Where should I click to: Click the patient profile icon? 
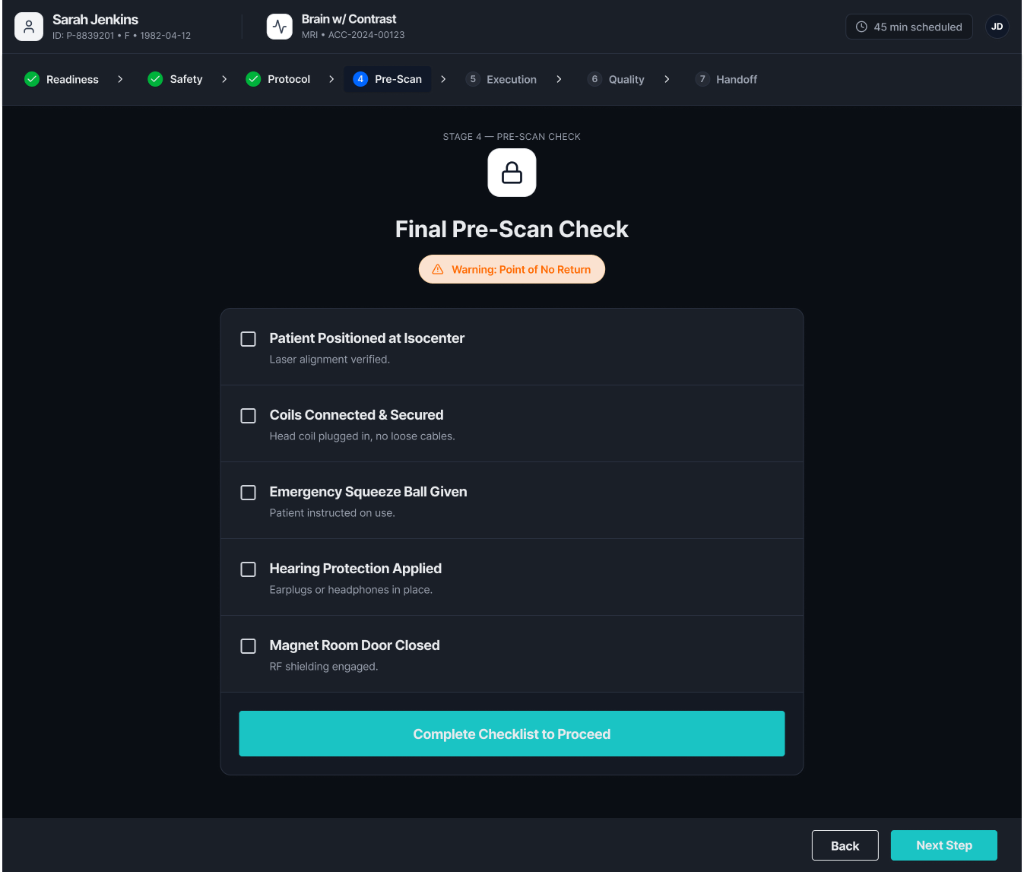[x=29, y=27]
